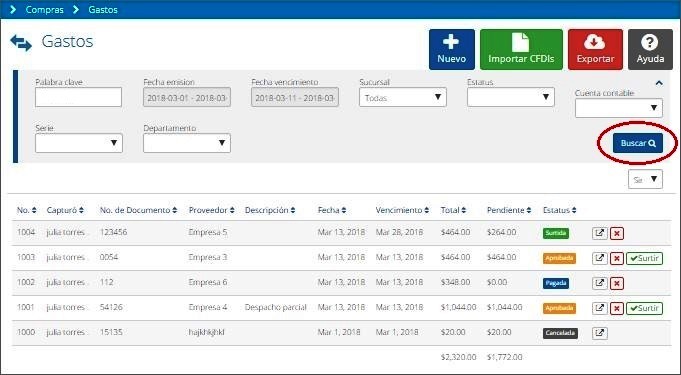
Task: Click Surtir for expense 1003
Action: click(645, 259)
